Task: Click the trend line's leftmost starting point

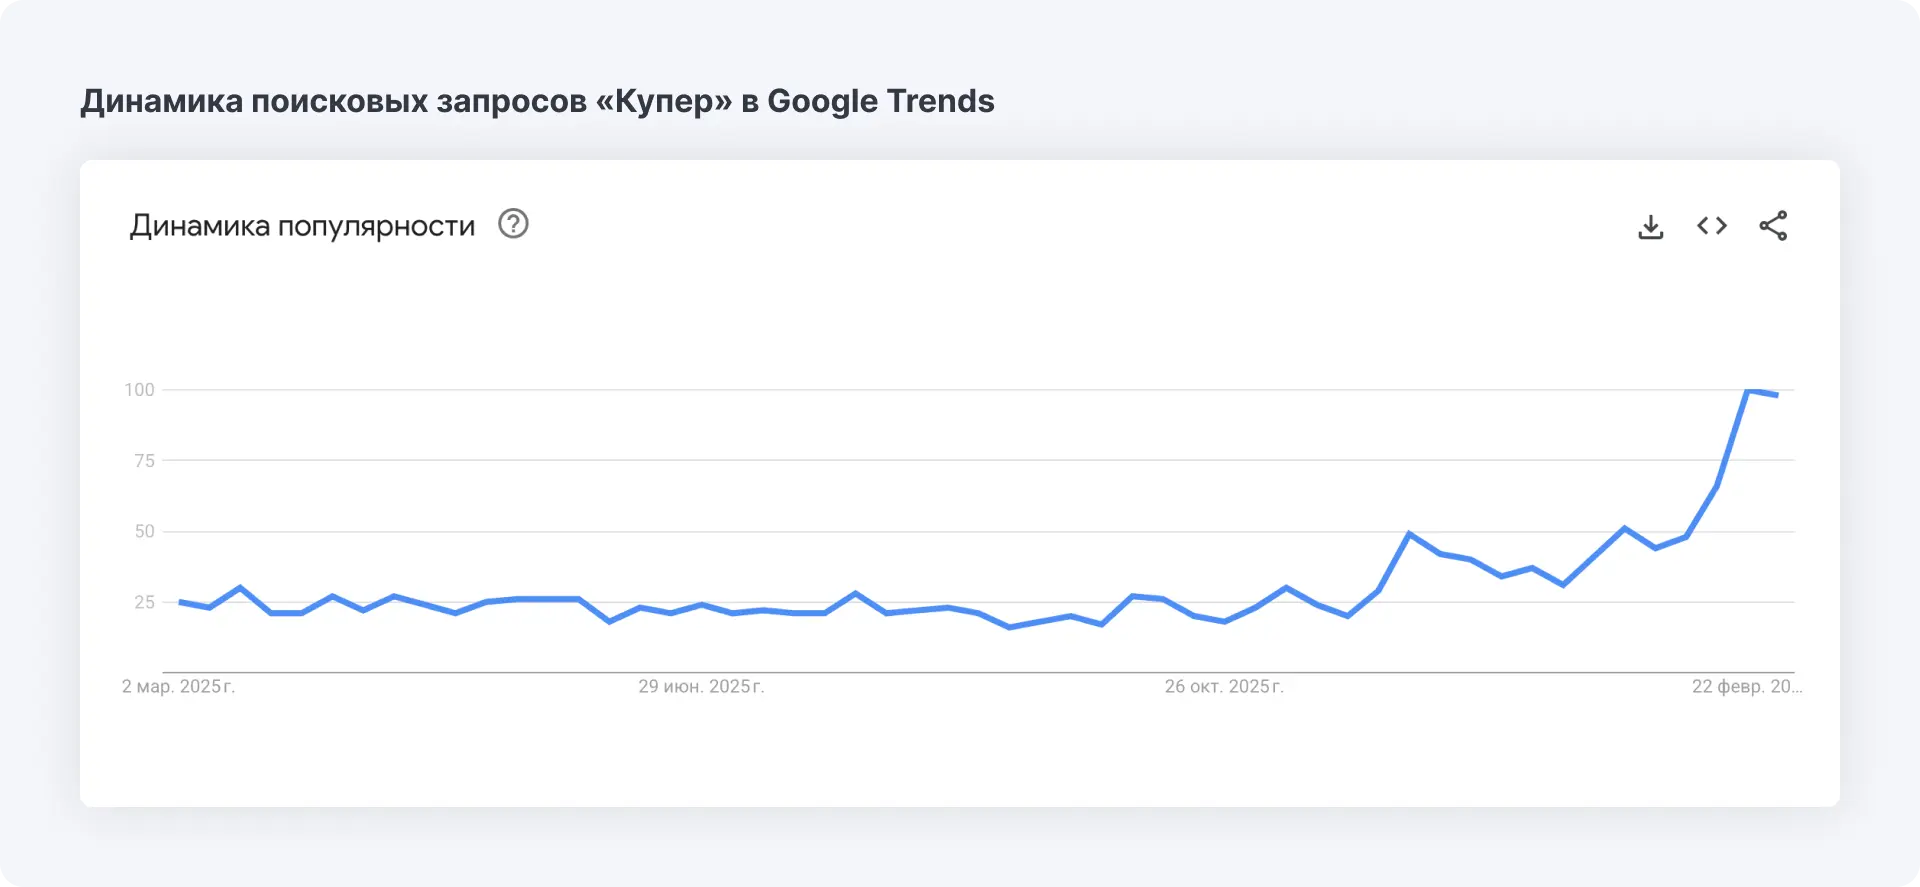Action: [180, 602]
